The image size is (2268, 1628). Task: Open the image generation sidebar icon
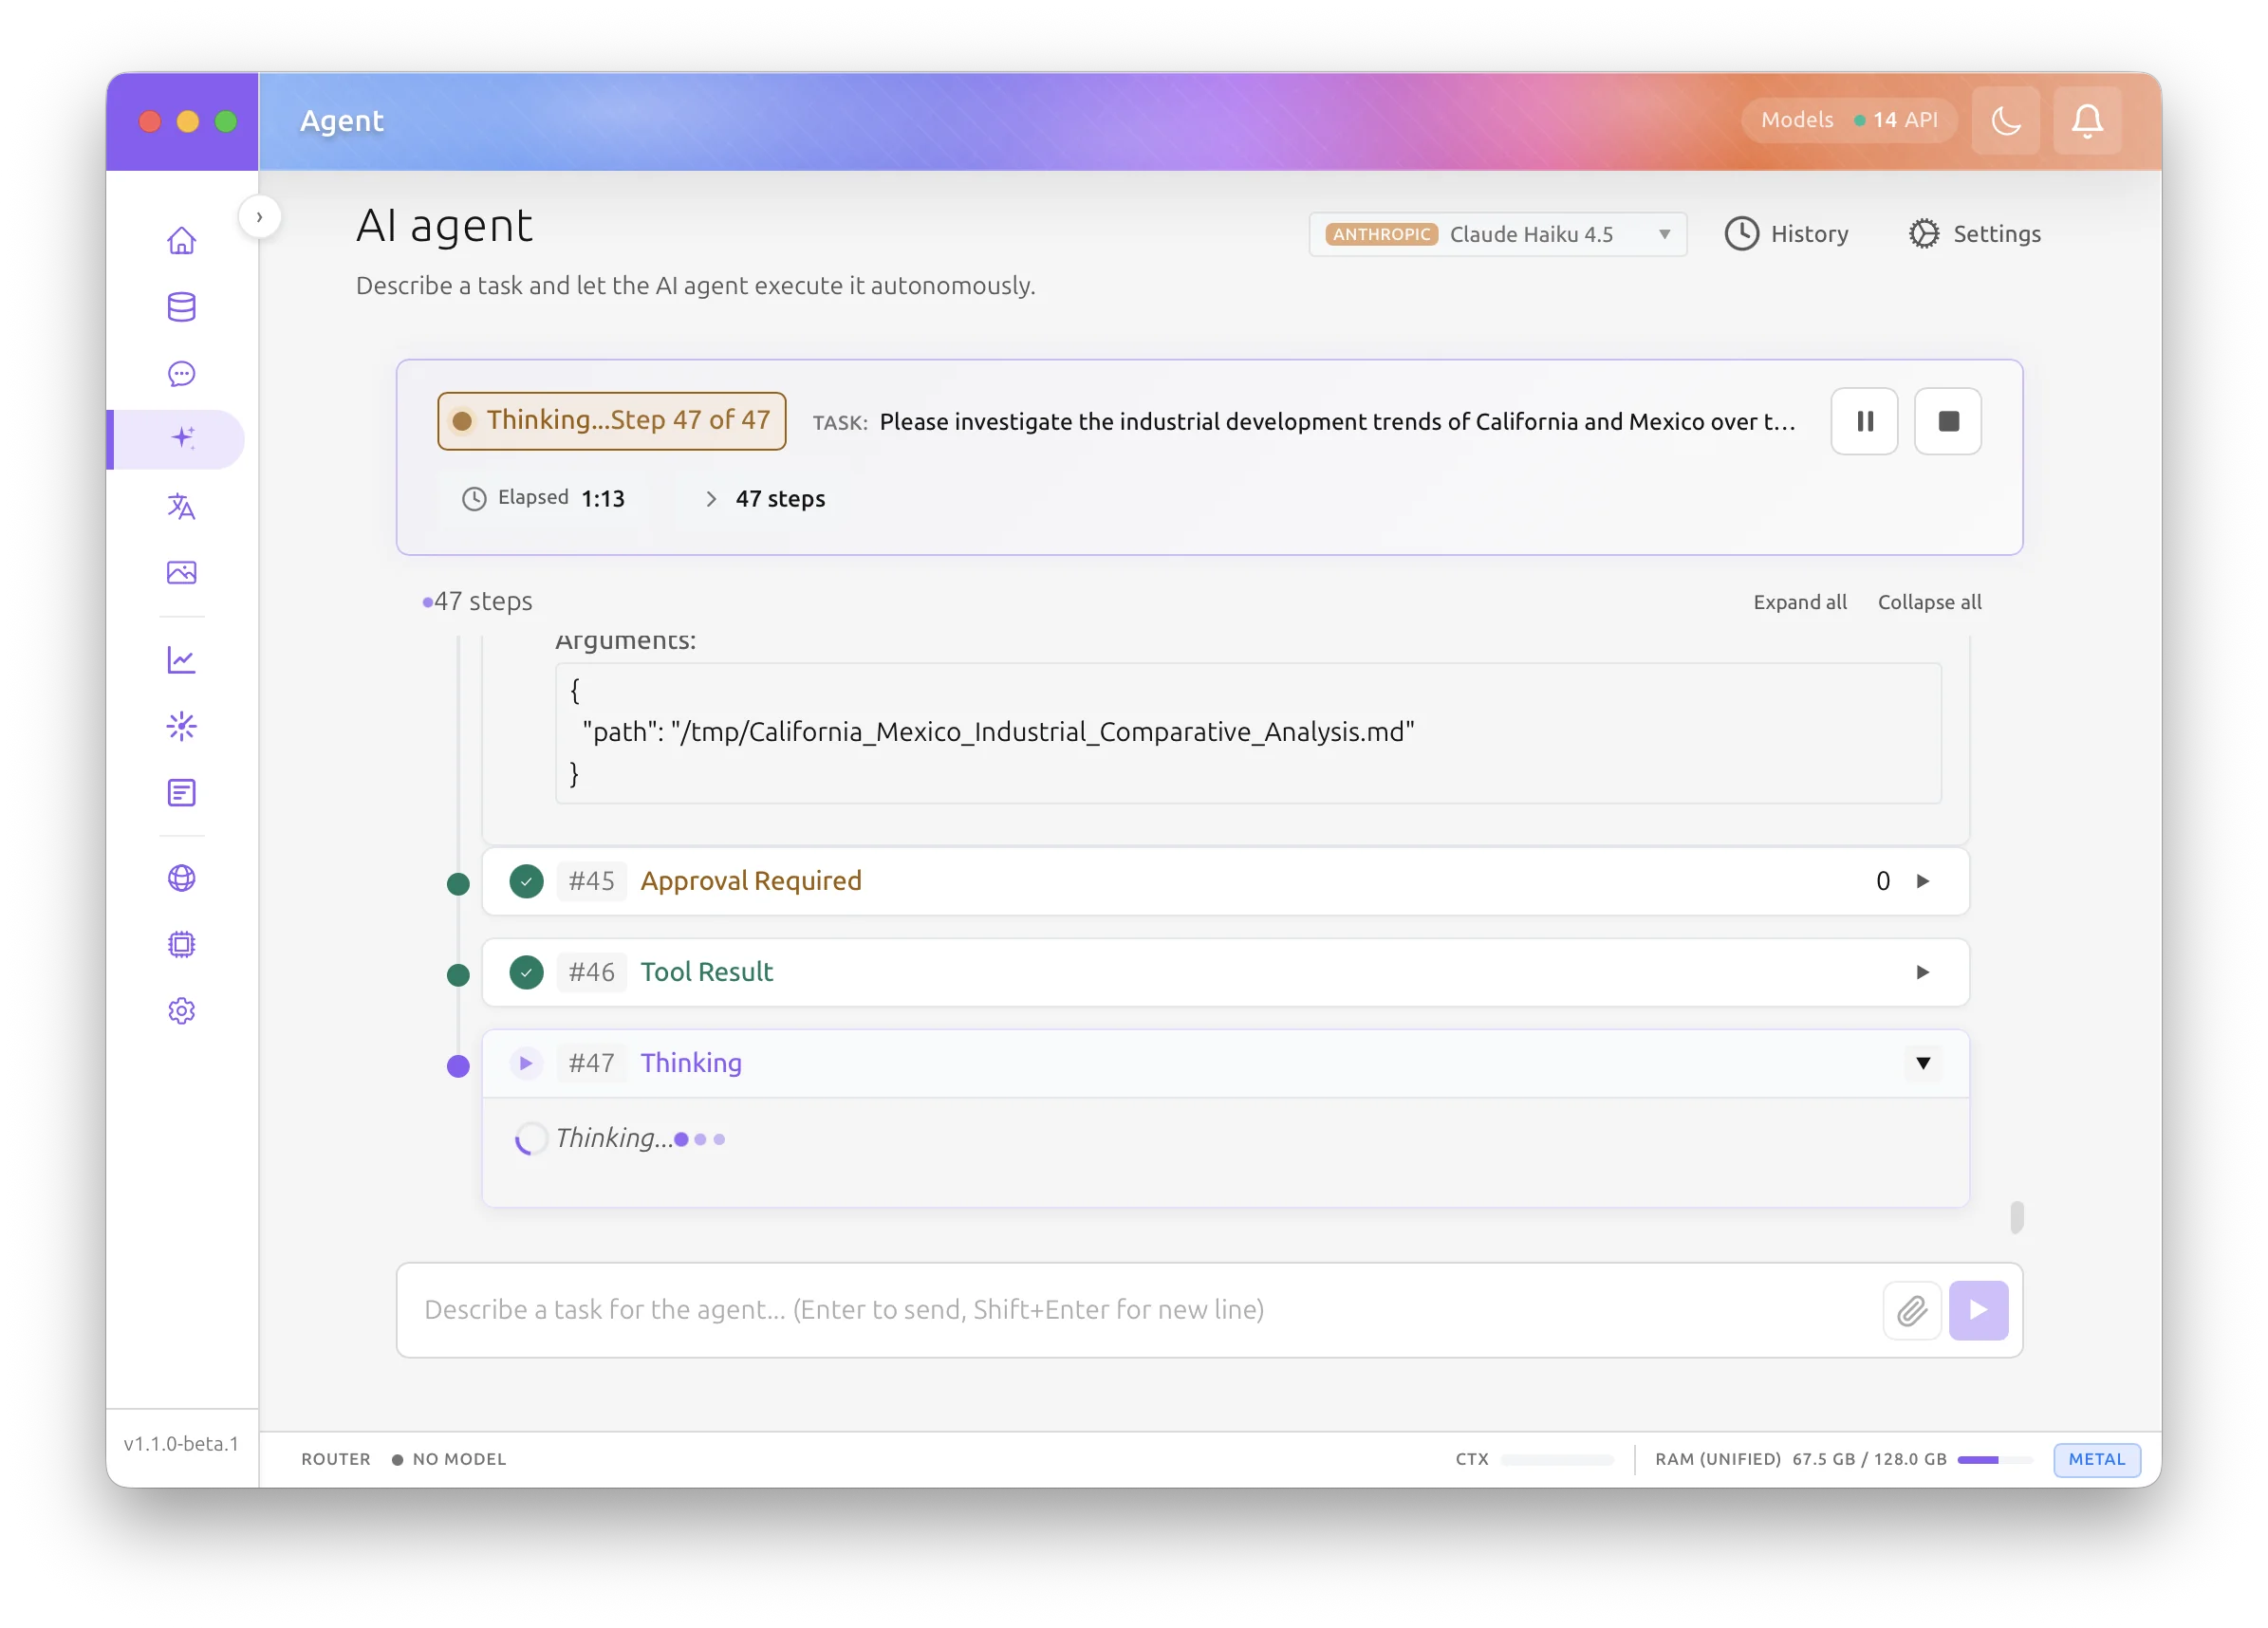point(181,573)
